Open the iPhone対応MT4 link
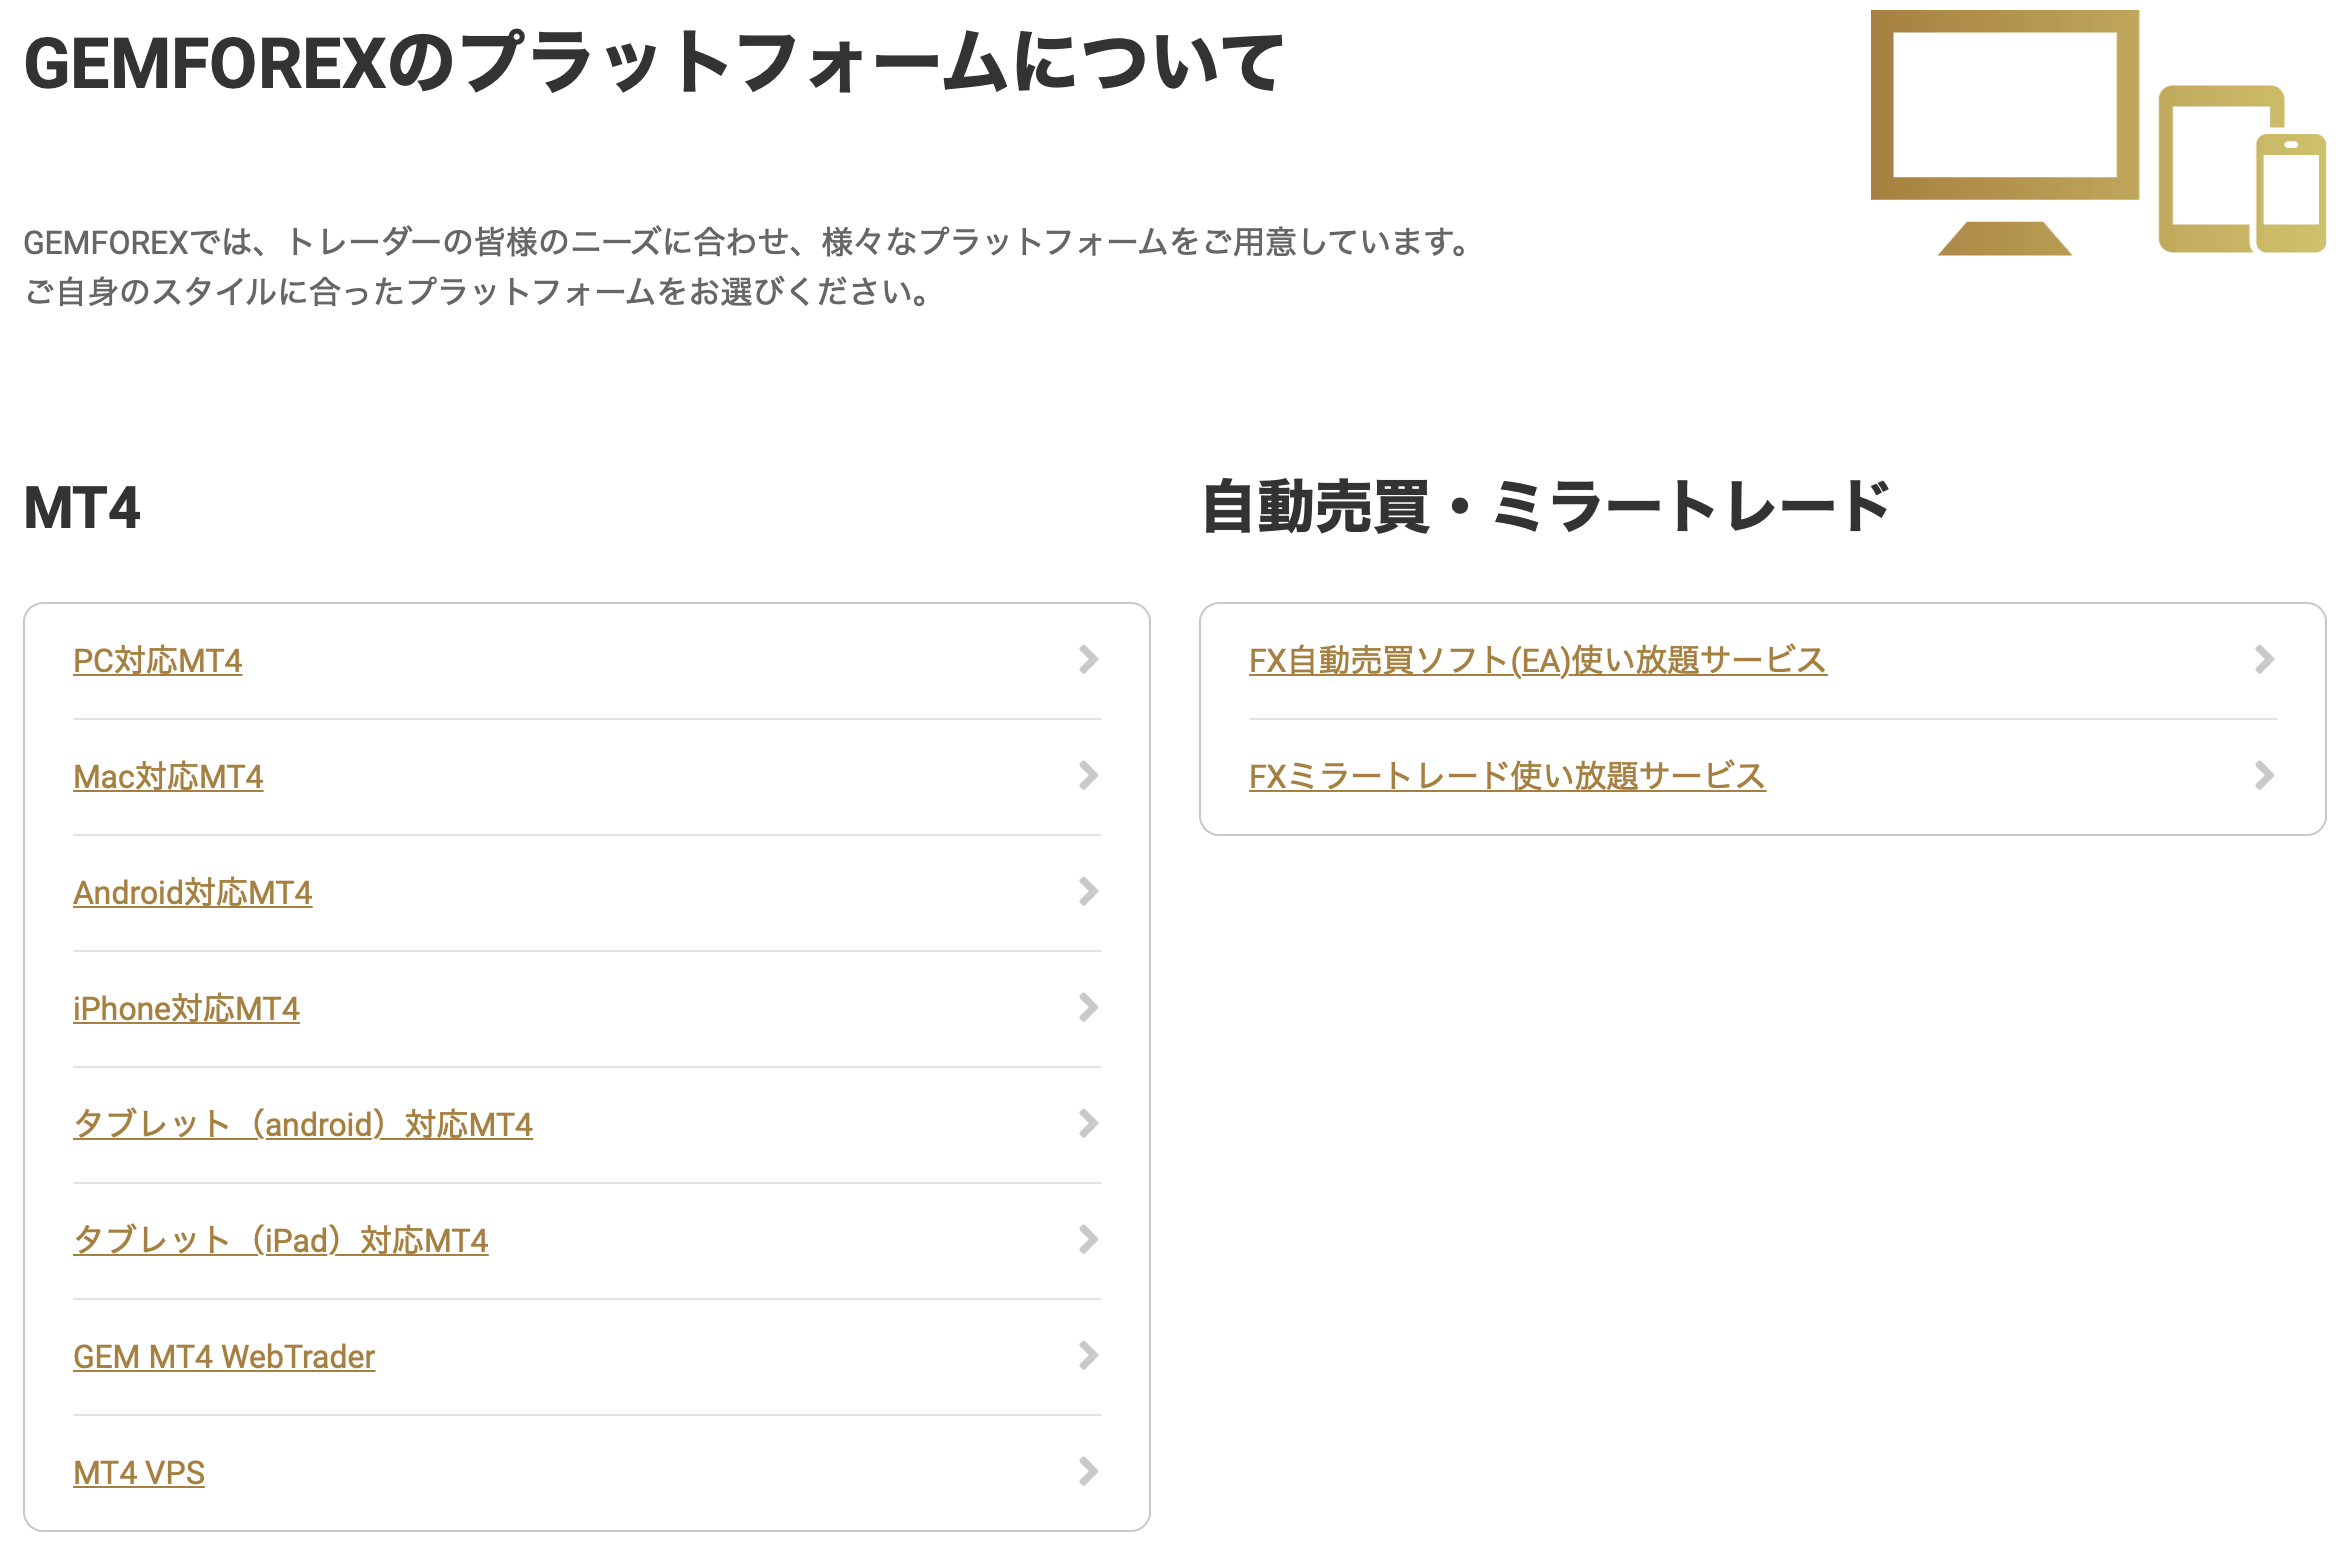 point(186,1009)
